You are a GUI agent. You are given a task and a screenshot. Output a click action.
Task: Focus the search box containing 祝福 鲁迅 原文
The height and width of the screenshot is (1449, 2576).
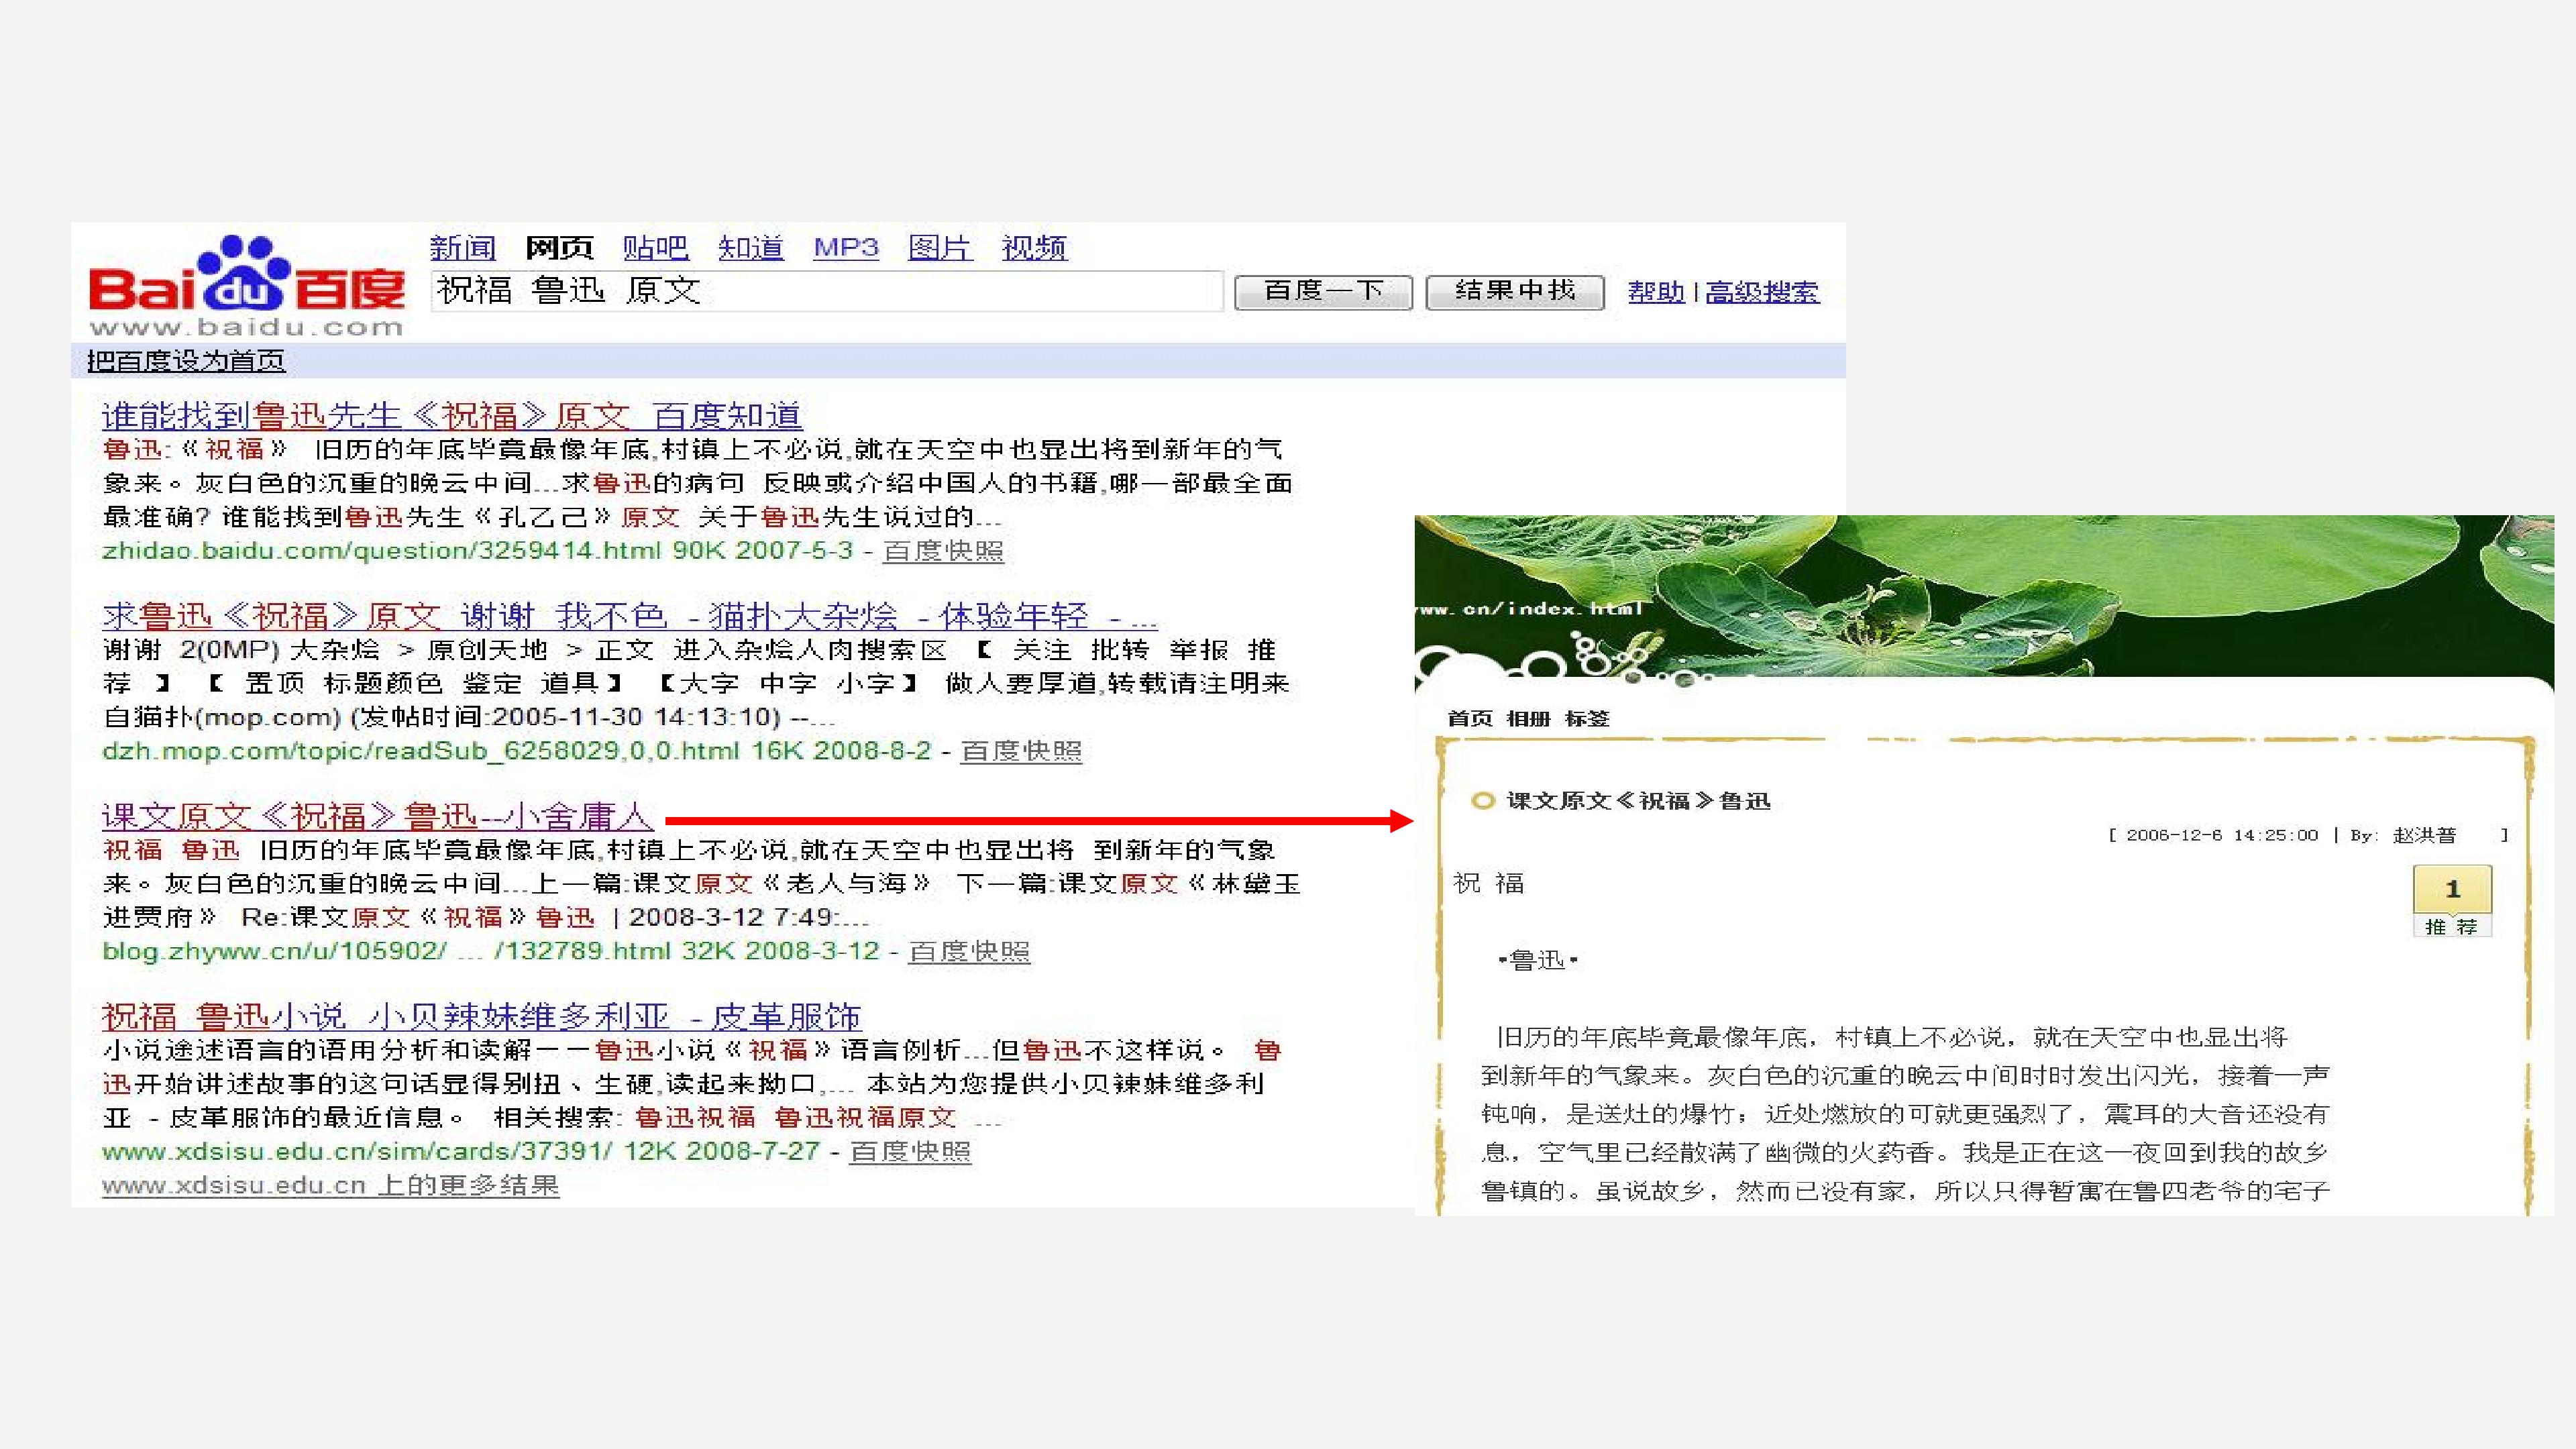(827, 291)
